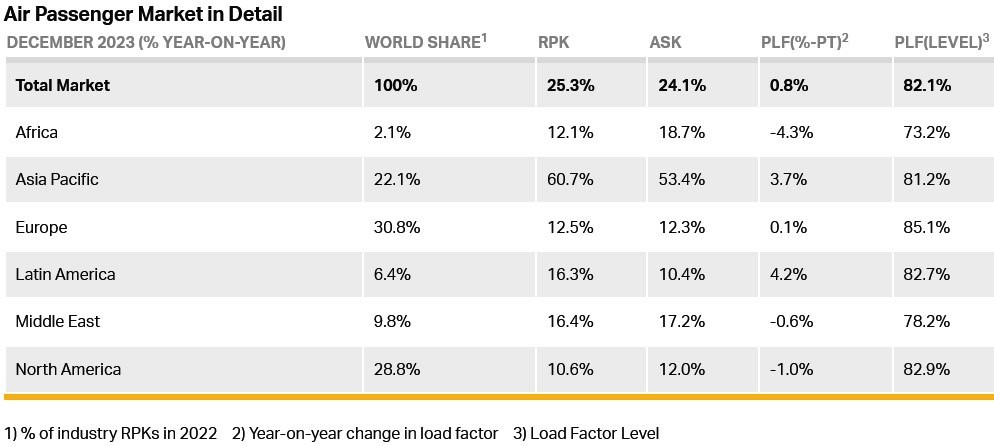Click Africa PLF change value -4.3%
Viewport: 994px width, 446px height.
tap(791, 132)
